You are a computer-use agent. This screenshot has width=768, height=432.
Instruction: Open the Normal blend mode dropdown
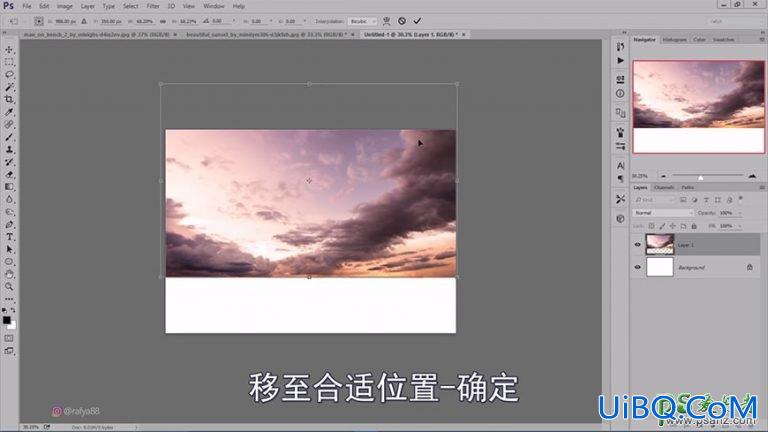pyautogui.click(x=663, y=213)
